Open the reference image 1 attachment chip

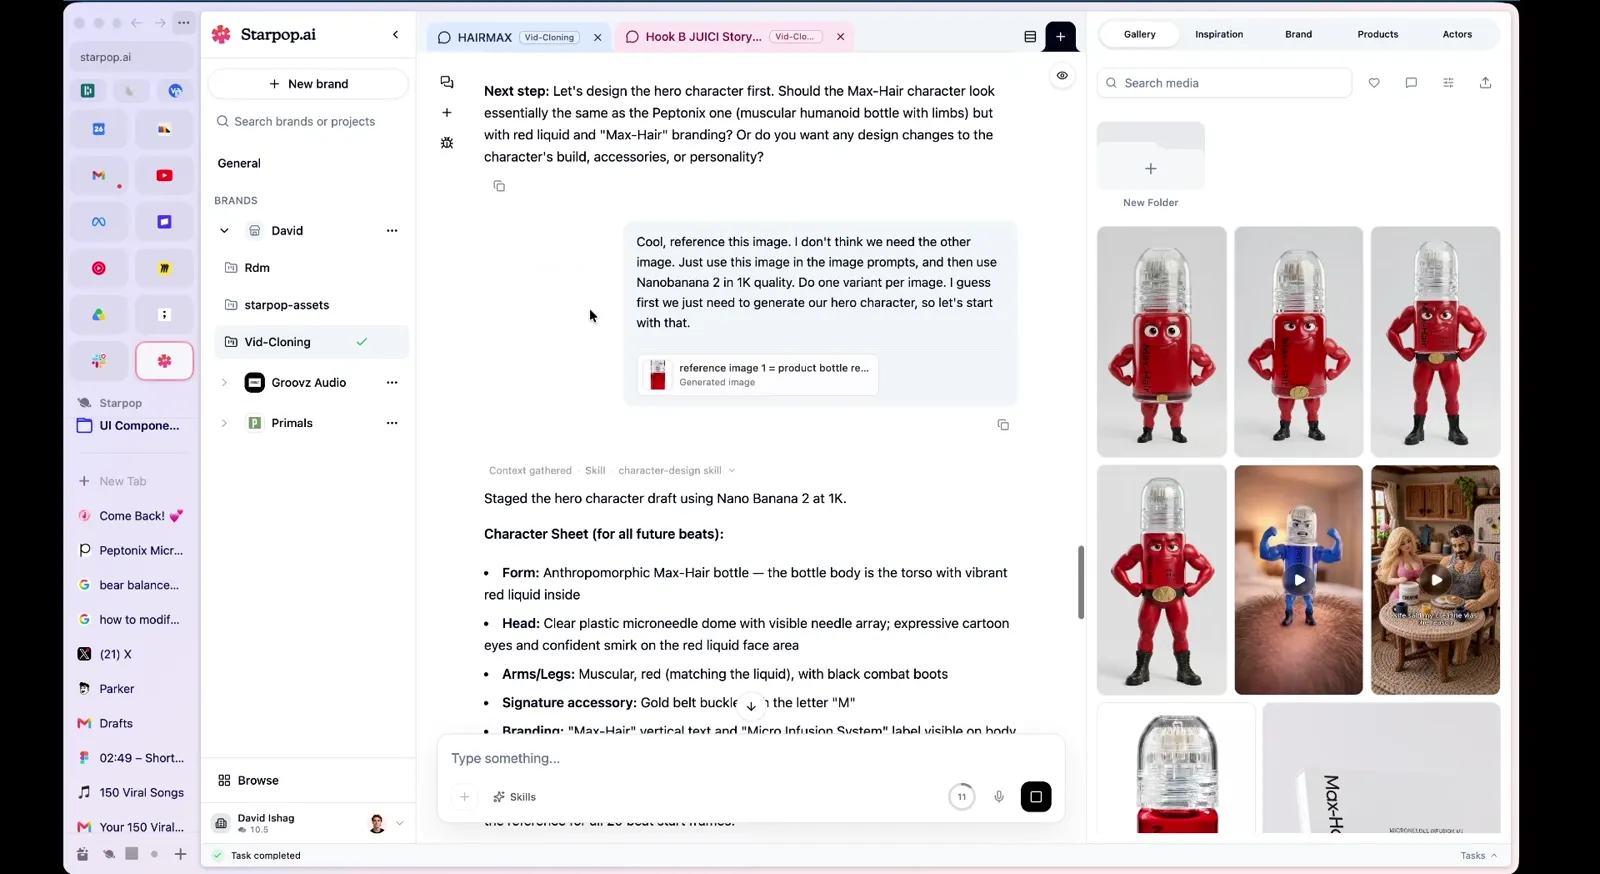tap(758, 375)
